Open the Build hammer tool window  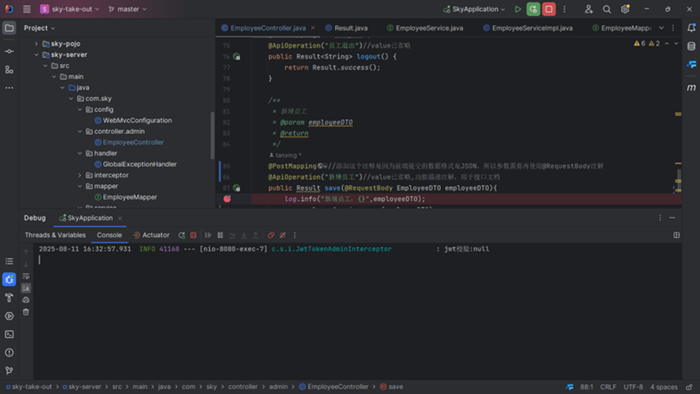click(9, 298)
